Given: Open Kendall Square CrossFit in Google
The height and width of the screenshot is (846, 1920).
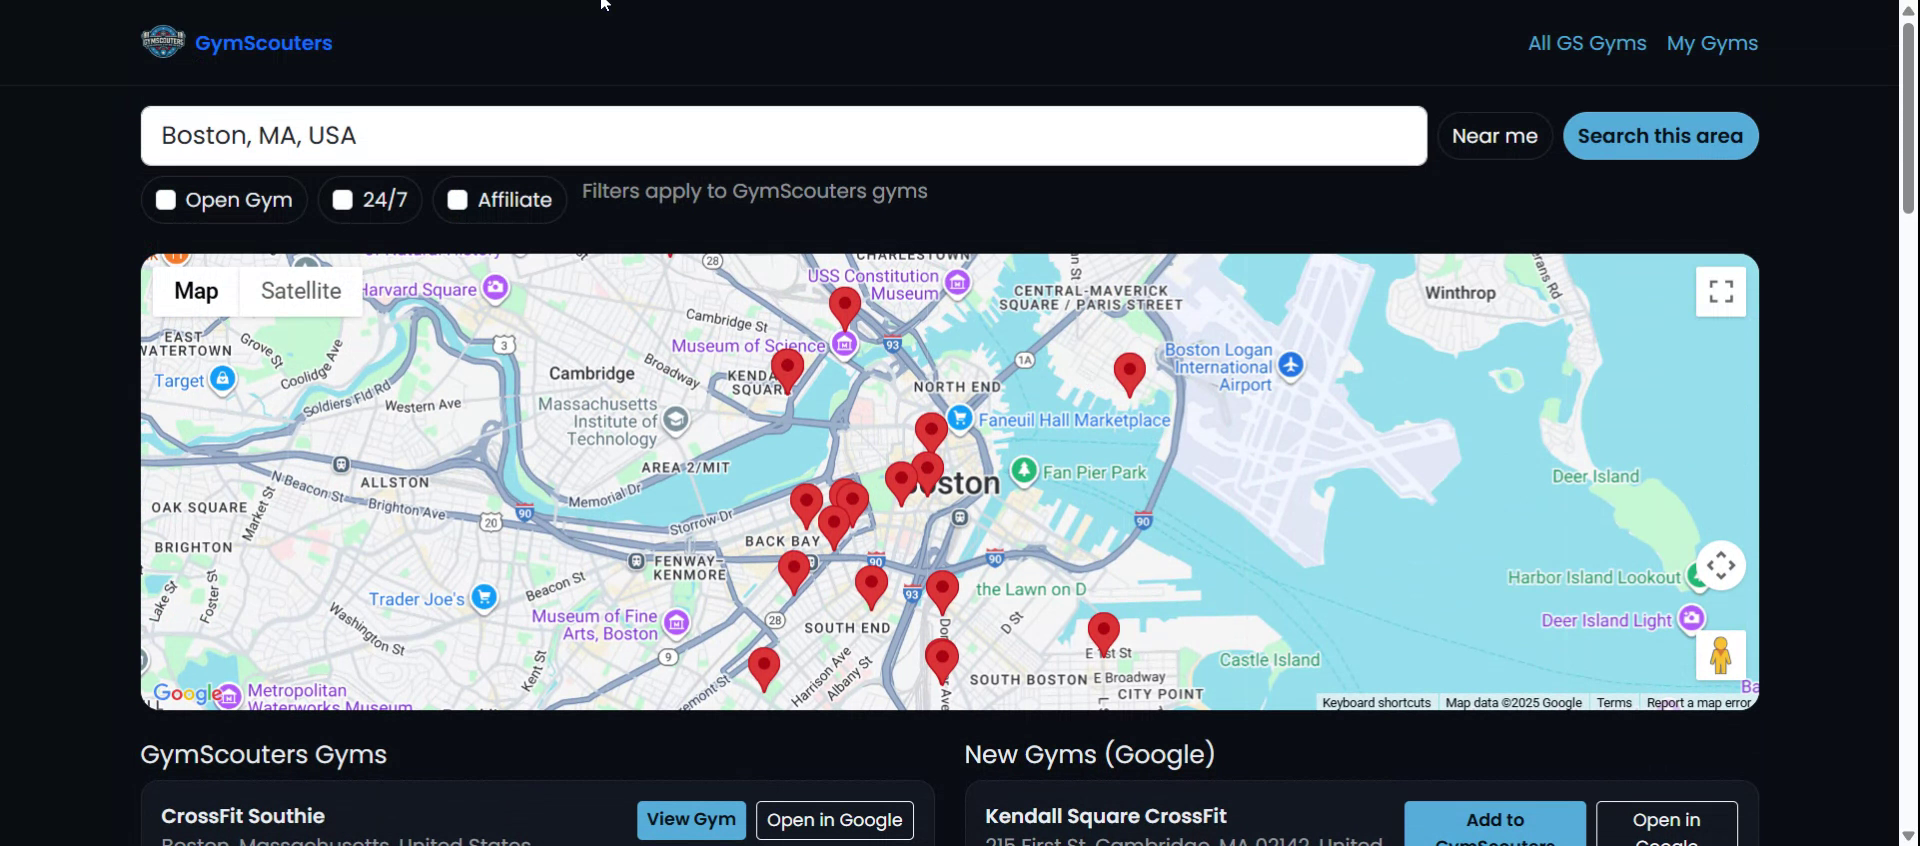Looking at the screenshot, I should pyautogui.click(x=1666, y=824).
